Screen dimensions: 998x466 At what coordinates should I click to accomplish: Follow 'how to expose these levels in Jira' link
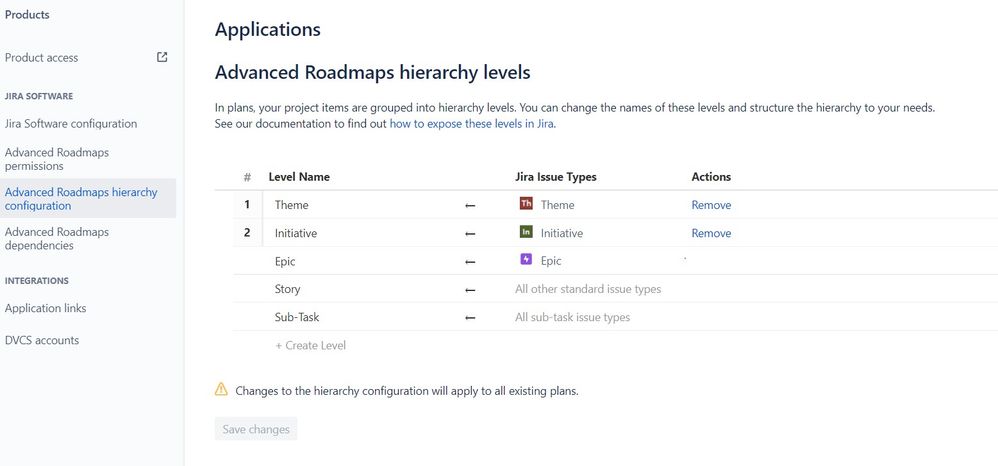coord(472,124)
